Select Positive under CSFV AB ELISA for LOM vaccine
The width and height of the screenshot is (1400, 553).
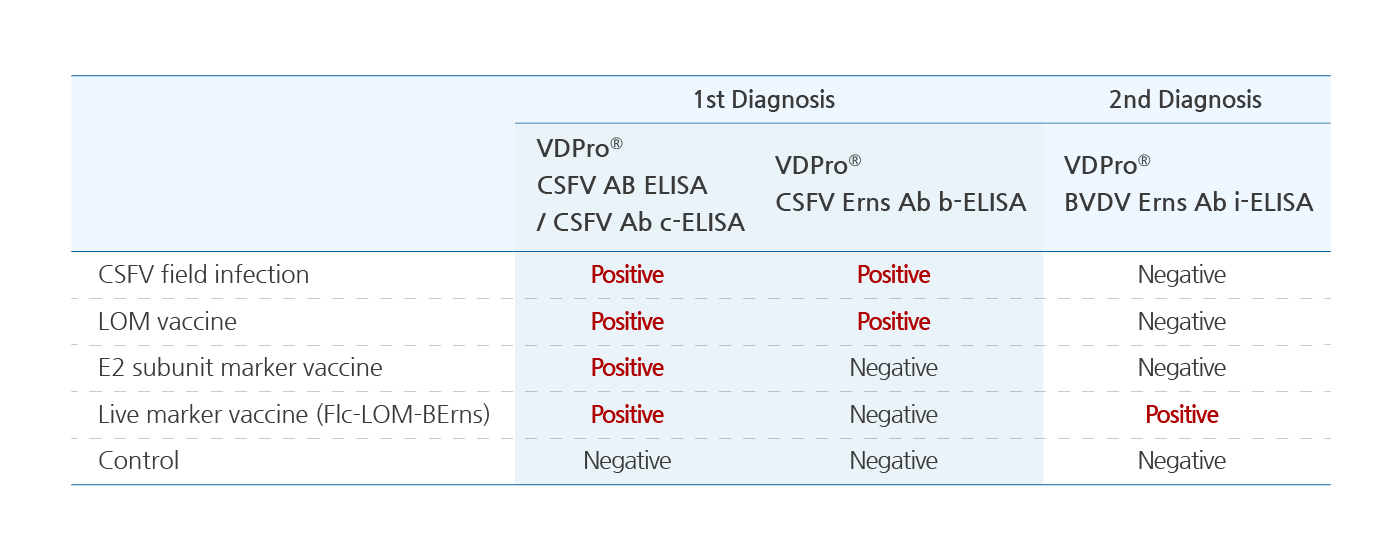pos(627,322)
